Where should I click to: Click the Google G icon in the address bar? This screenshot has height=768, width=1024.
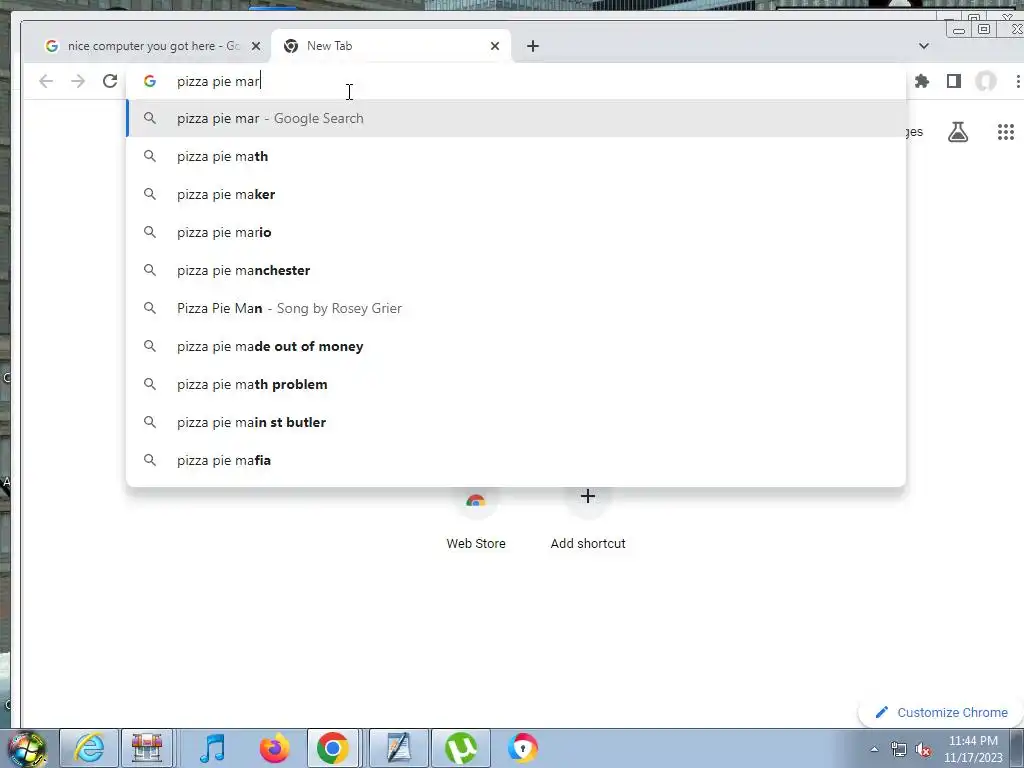pos(150,81)
